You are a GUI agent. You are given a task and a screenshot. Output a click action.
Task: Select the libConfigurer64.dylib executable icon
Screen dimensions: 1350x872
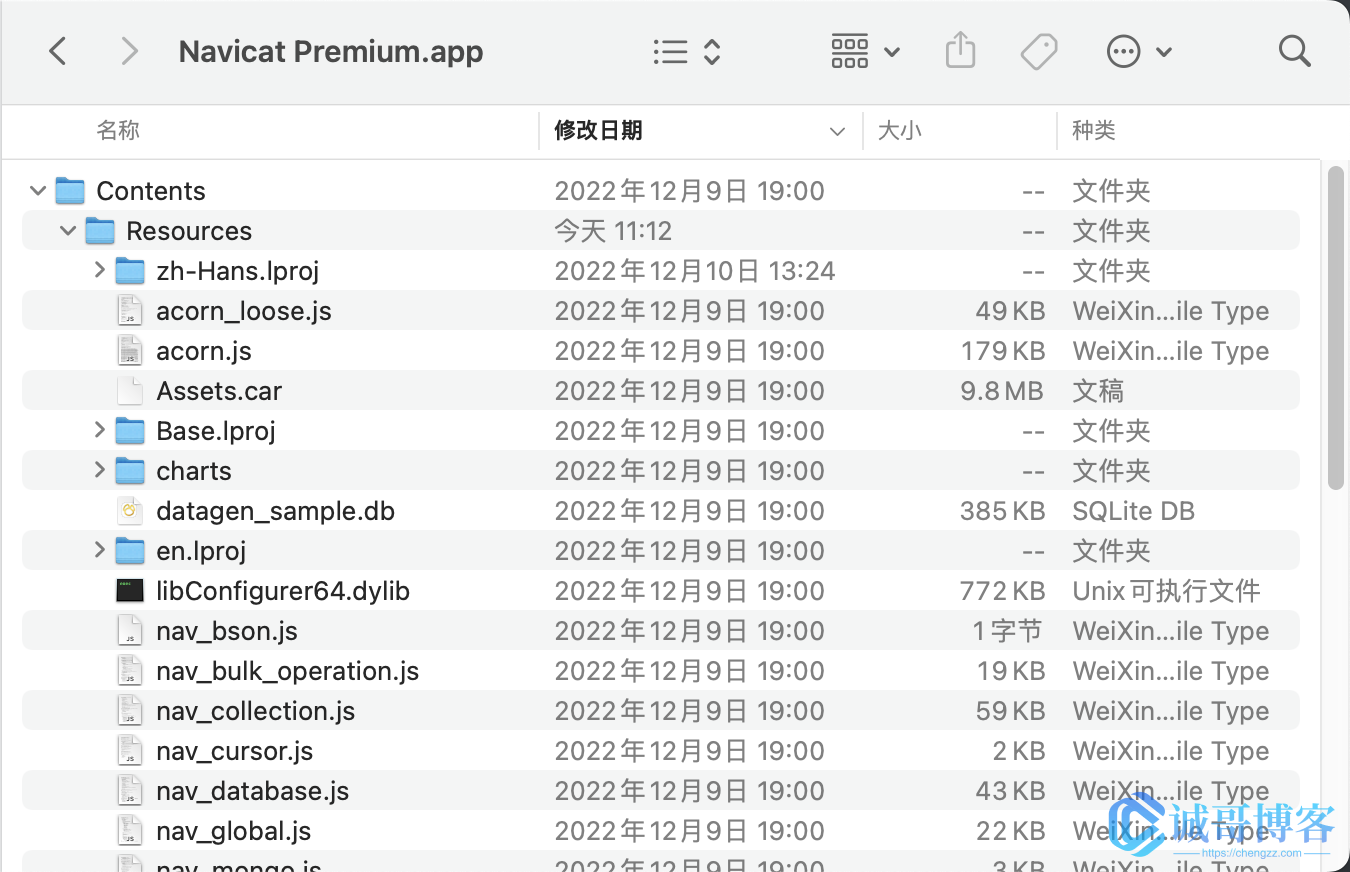pyautogui.click(x=130, y=590)
